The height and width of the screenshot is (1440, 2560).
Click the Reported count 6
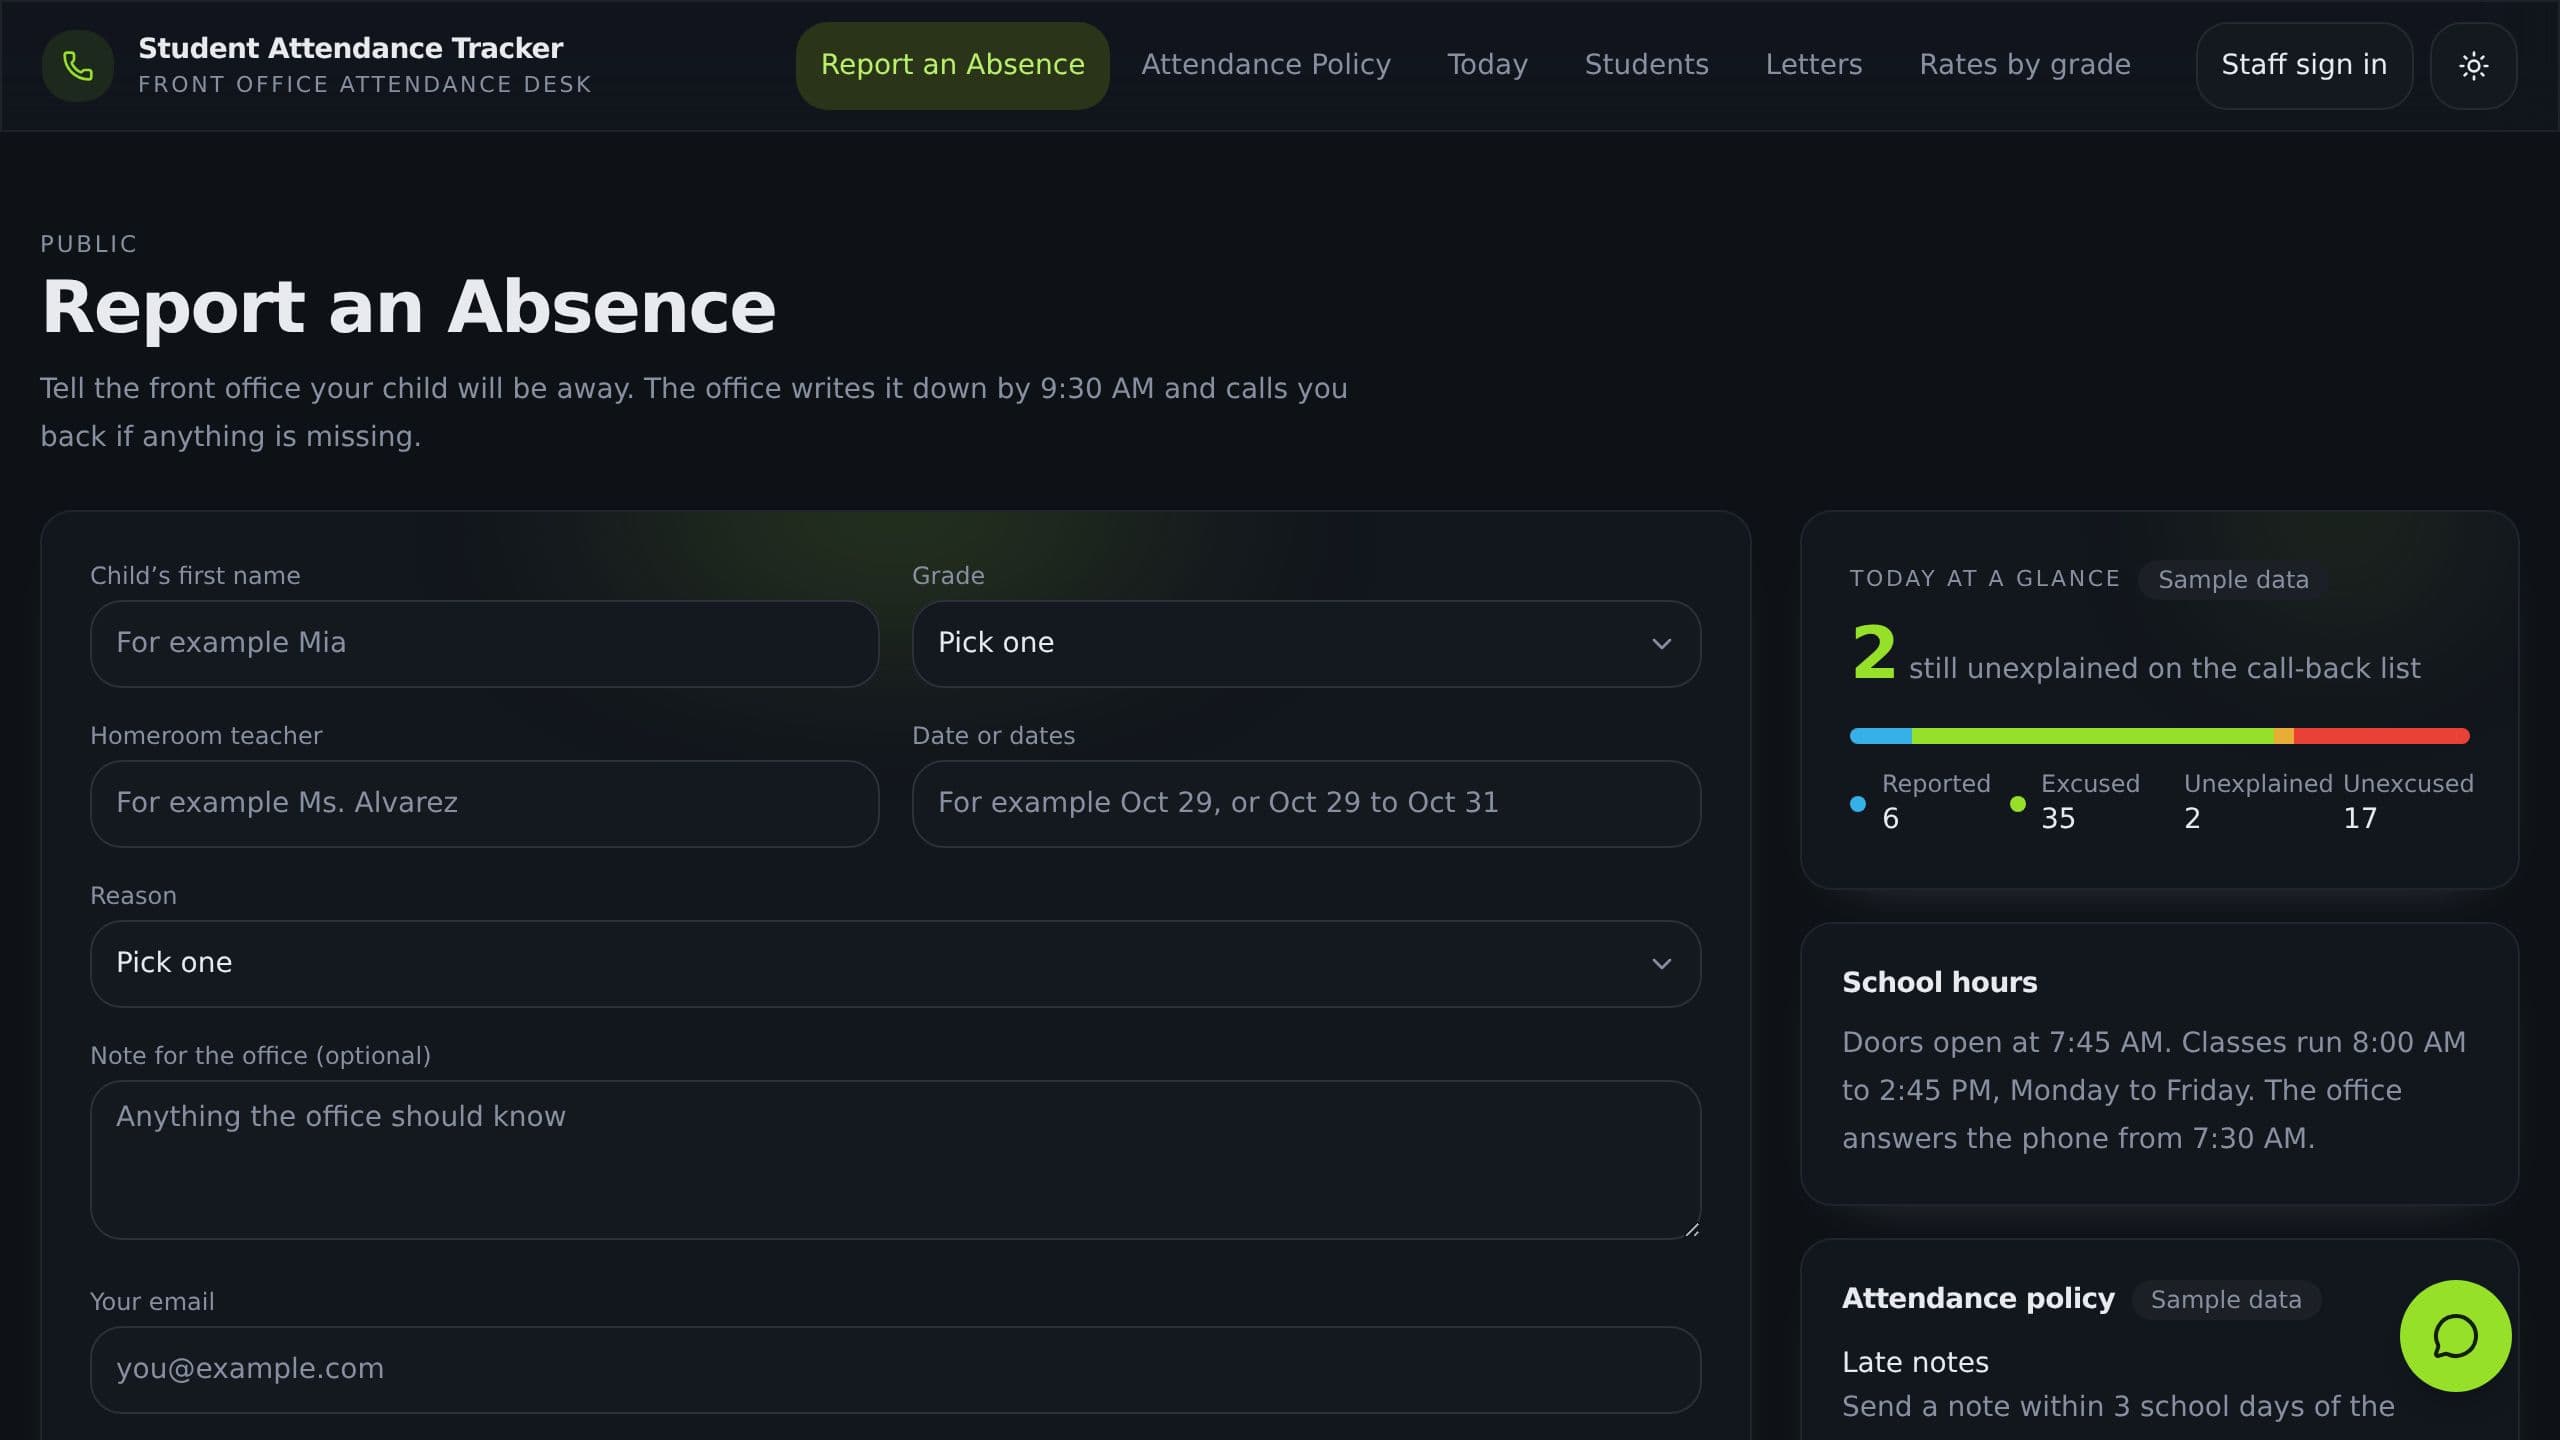click(x=1890, y=819)
